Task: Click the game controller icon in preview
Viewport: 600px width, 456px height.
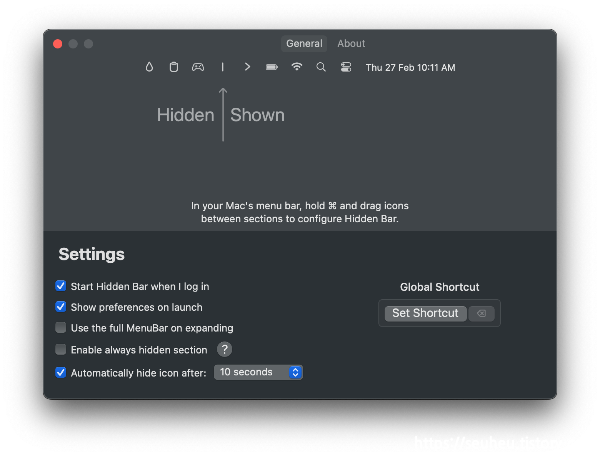Action: [198, 67]
